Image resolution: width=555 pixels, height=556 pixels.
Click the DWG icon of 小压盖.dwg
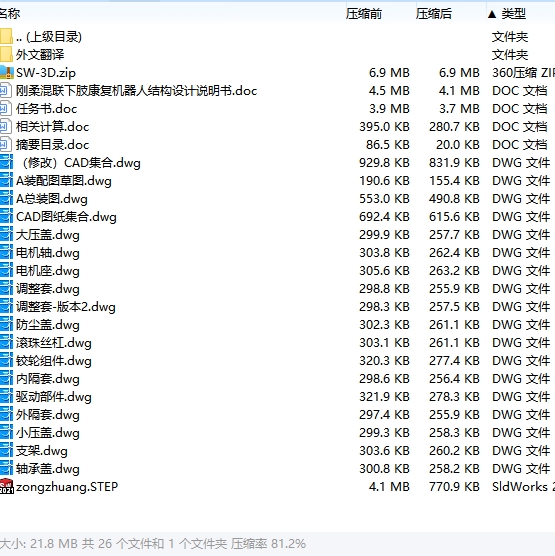pyautogui.click(x=6, y=433)
